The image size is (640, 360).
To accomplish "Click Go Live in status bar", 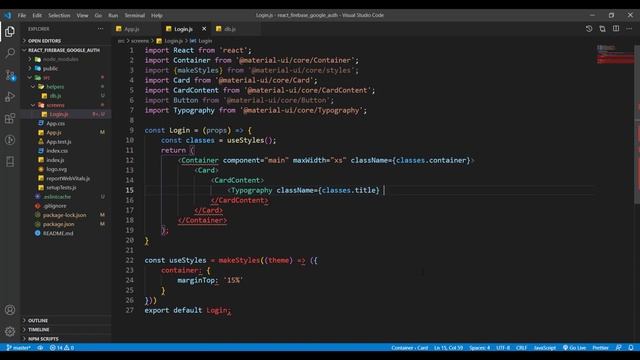I will click(x=574, y=348).
